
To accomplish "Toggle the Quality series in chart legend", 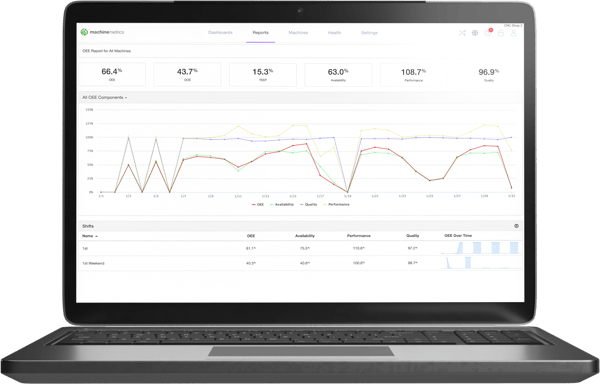I will (x=309, y=205).
